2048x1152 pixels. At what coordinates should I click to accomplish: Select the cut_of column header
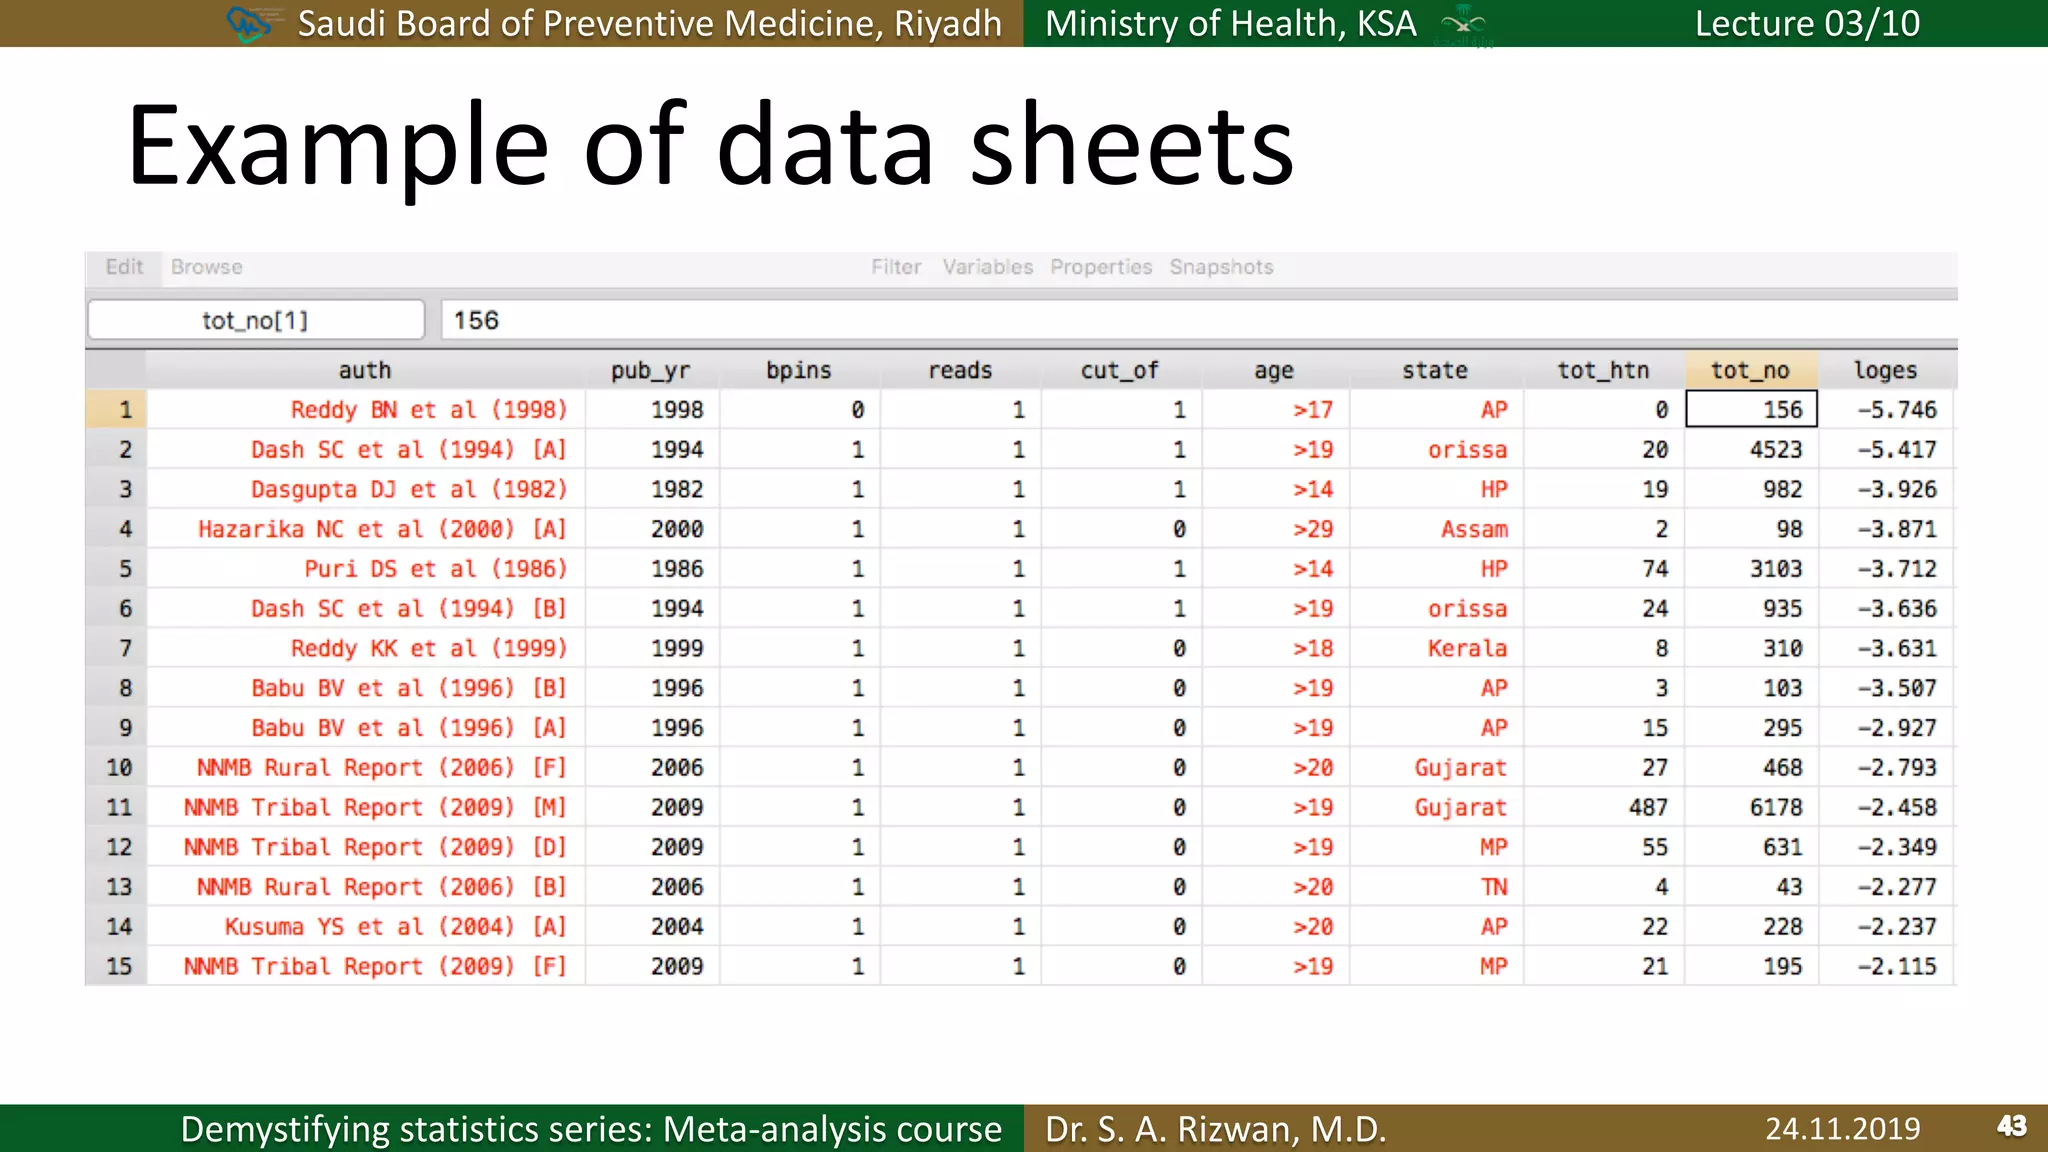1120,370
